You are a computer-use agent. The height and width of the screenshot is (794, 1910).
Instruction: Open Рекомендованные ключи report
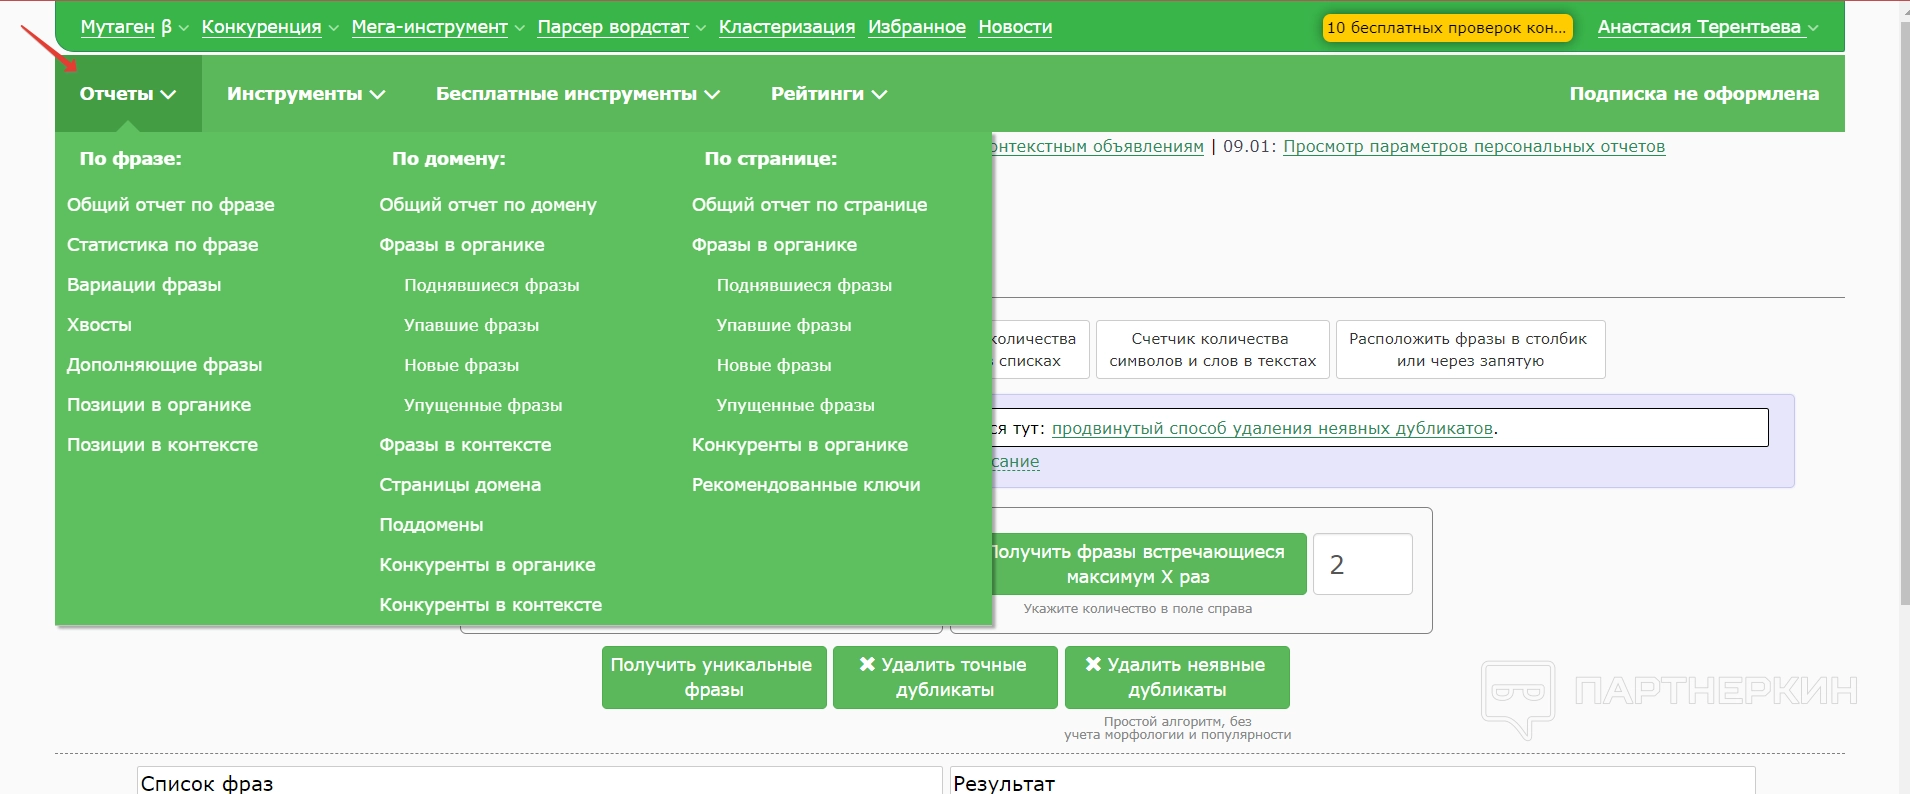(x=806, y=485)
